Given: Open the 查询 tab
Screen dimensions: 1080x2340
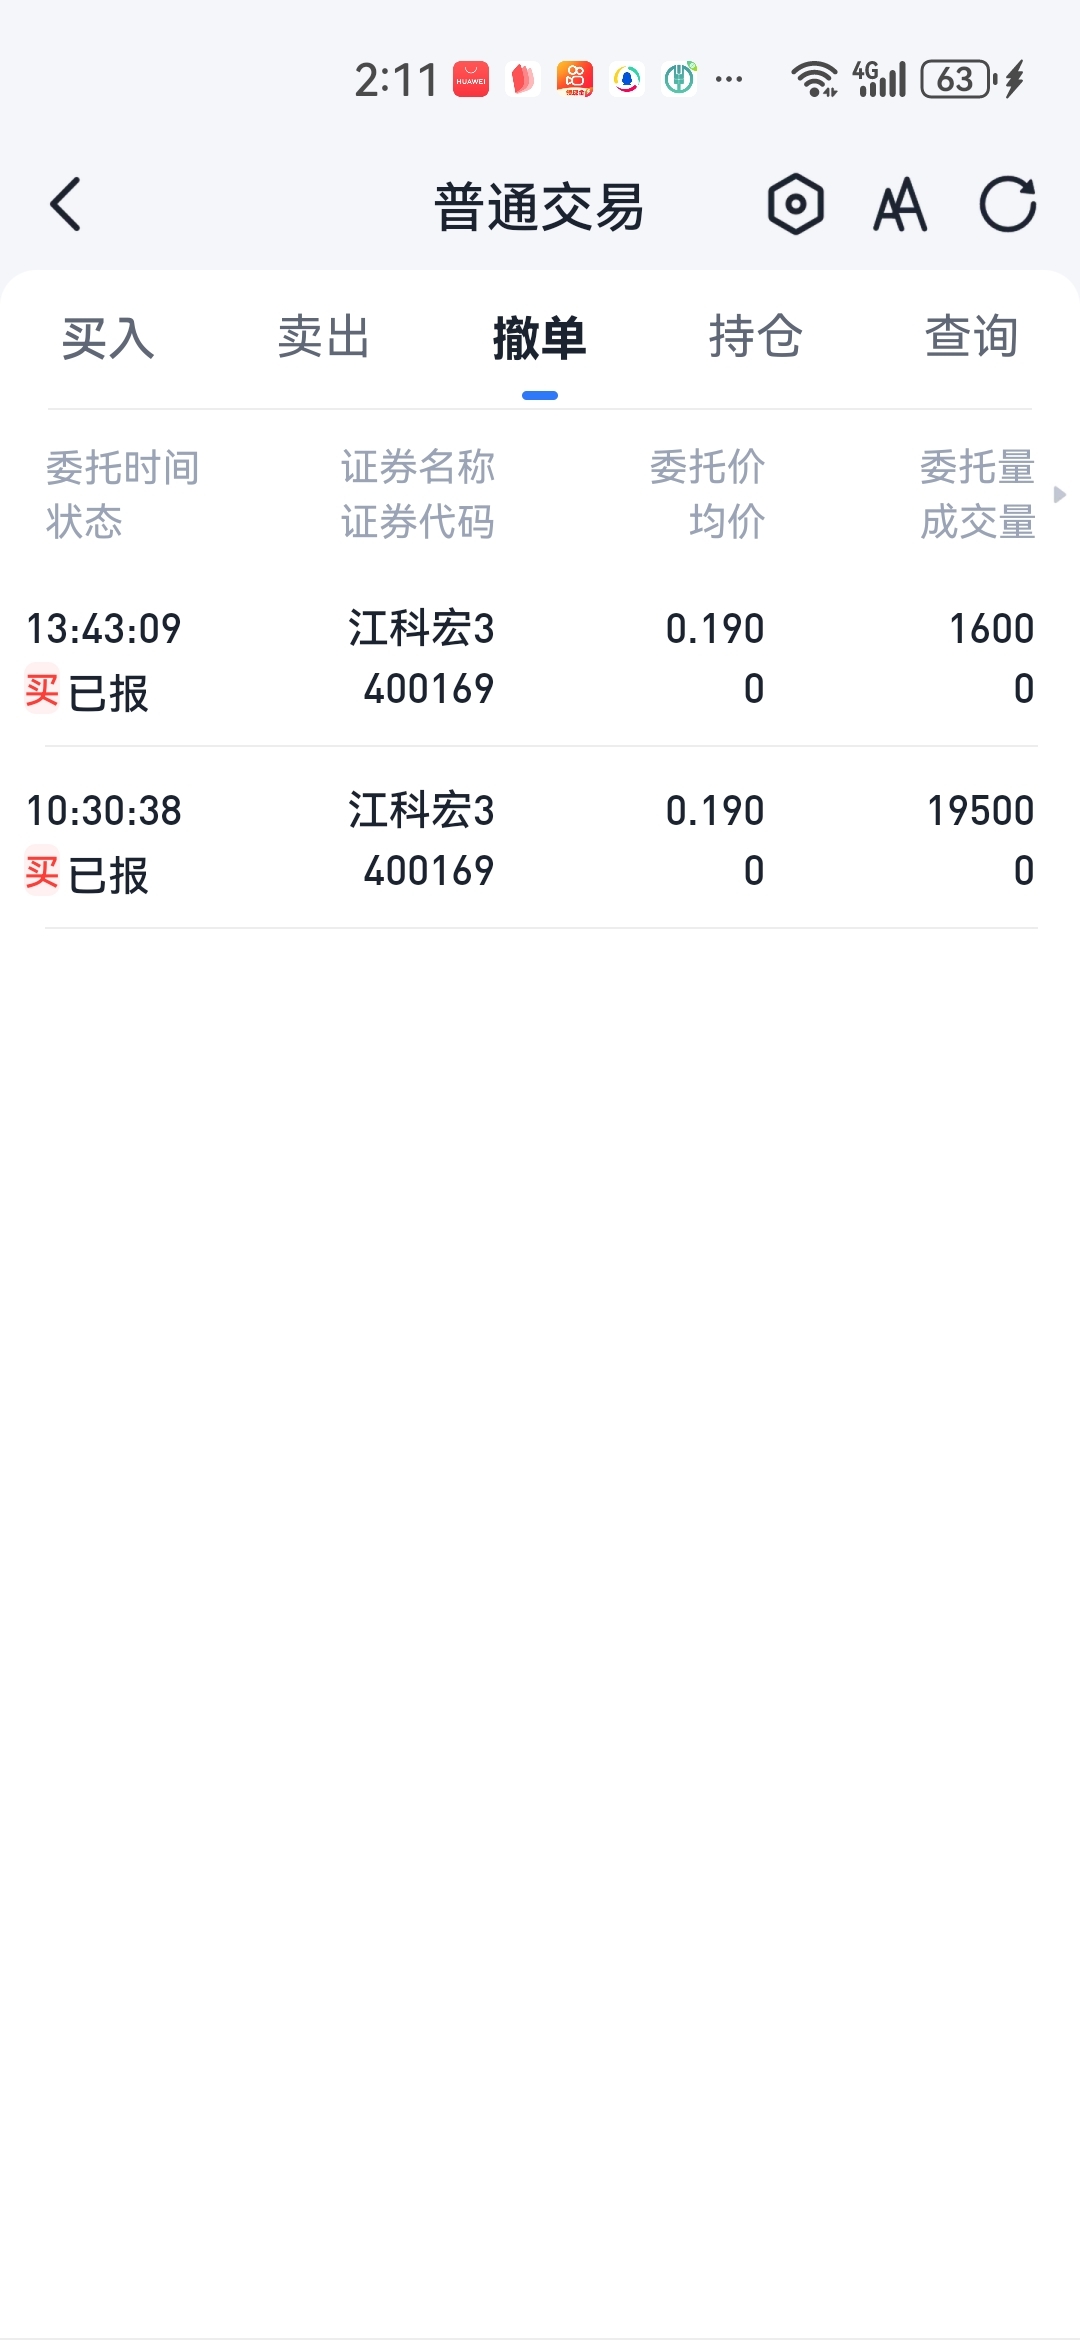Looking at the screenshot, I should [x=971, y=337].
